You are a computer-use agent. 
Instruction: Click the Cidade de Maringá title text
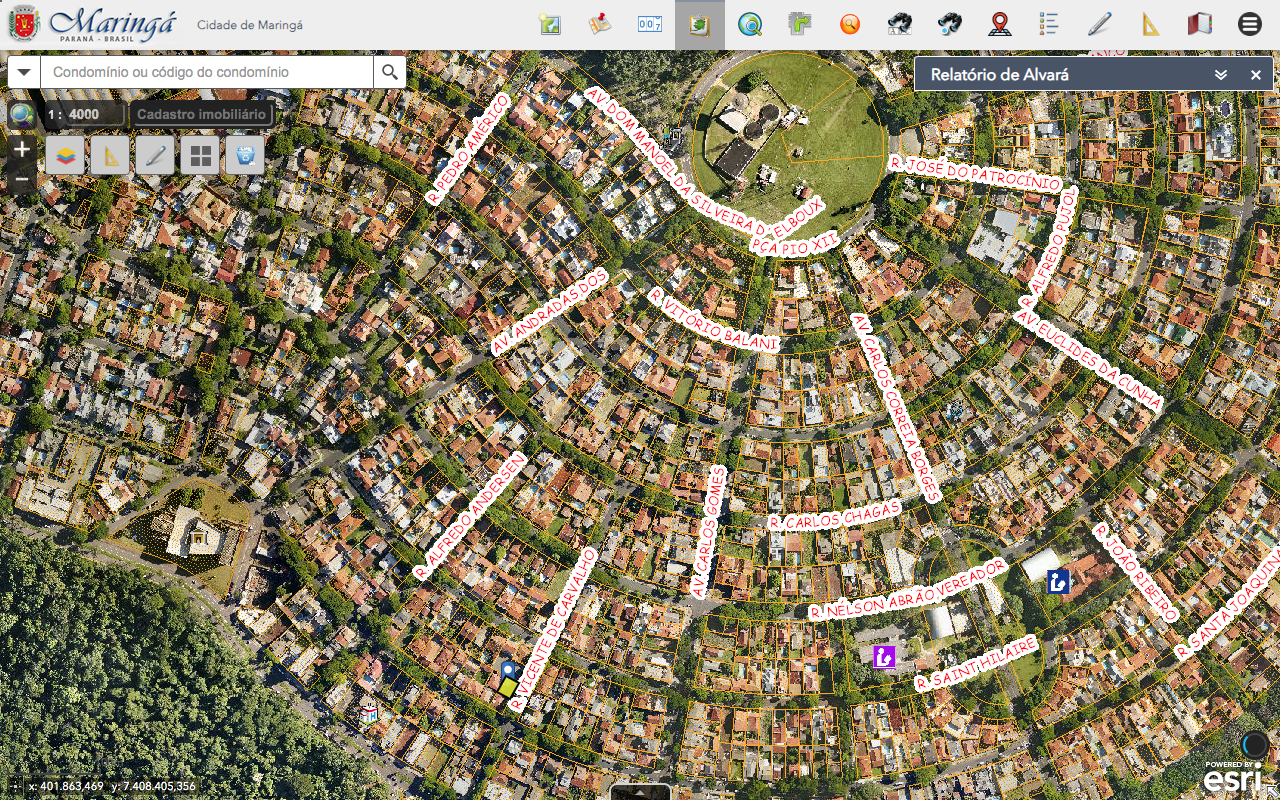(x=250, y=24)
